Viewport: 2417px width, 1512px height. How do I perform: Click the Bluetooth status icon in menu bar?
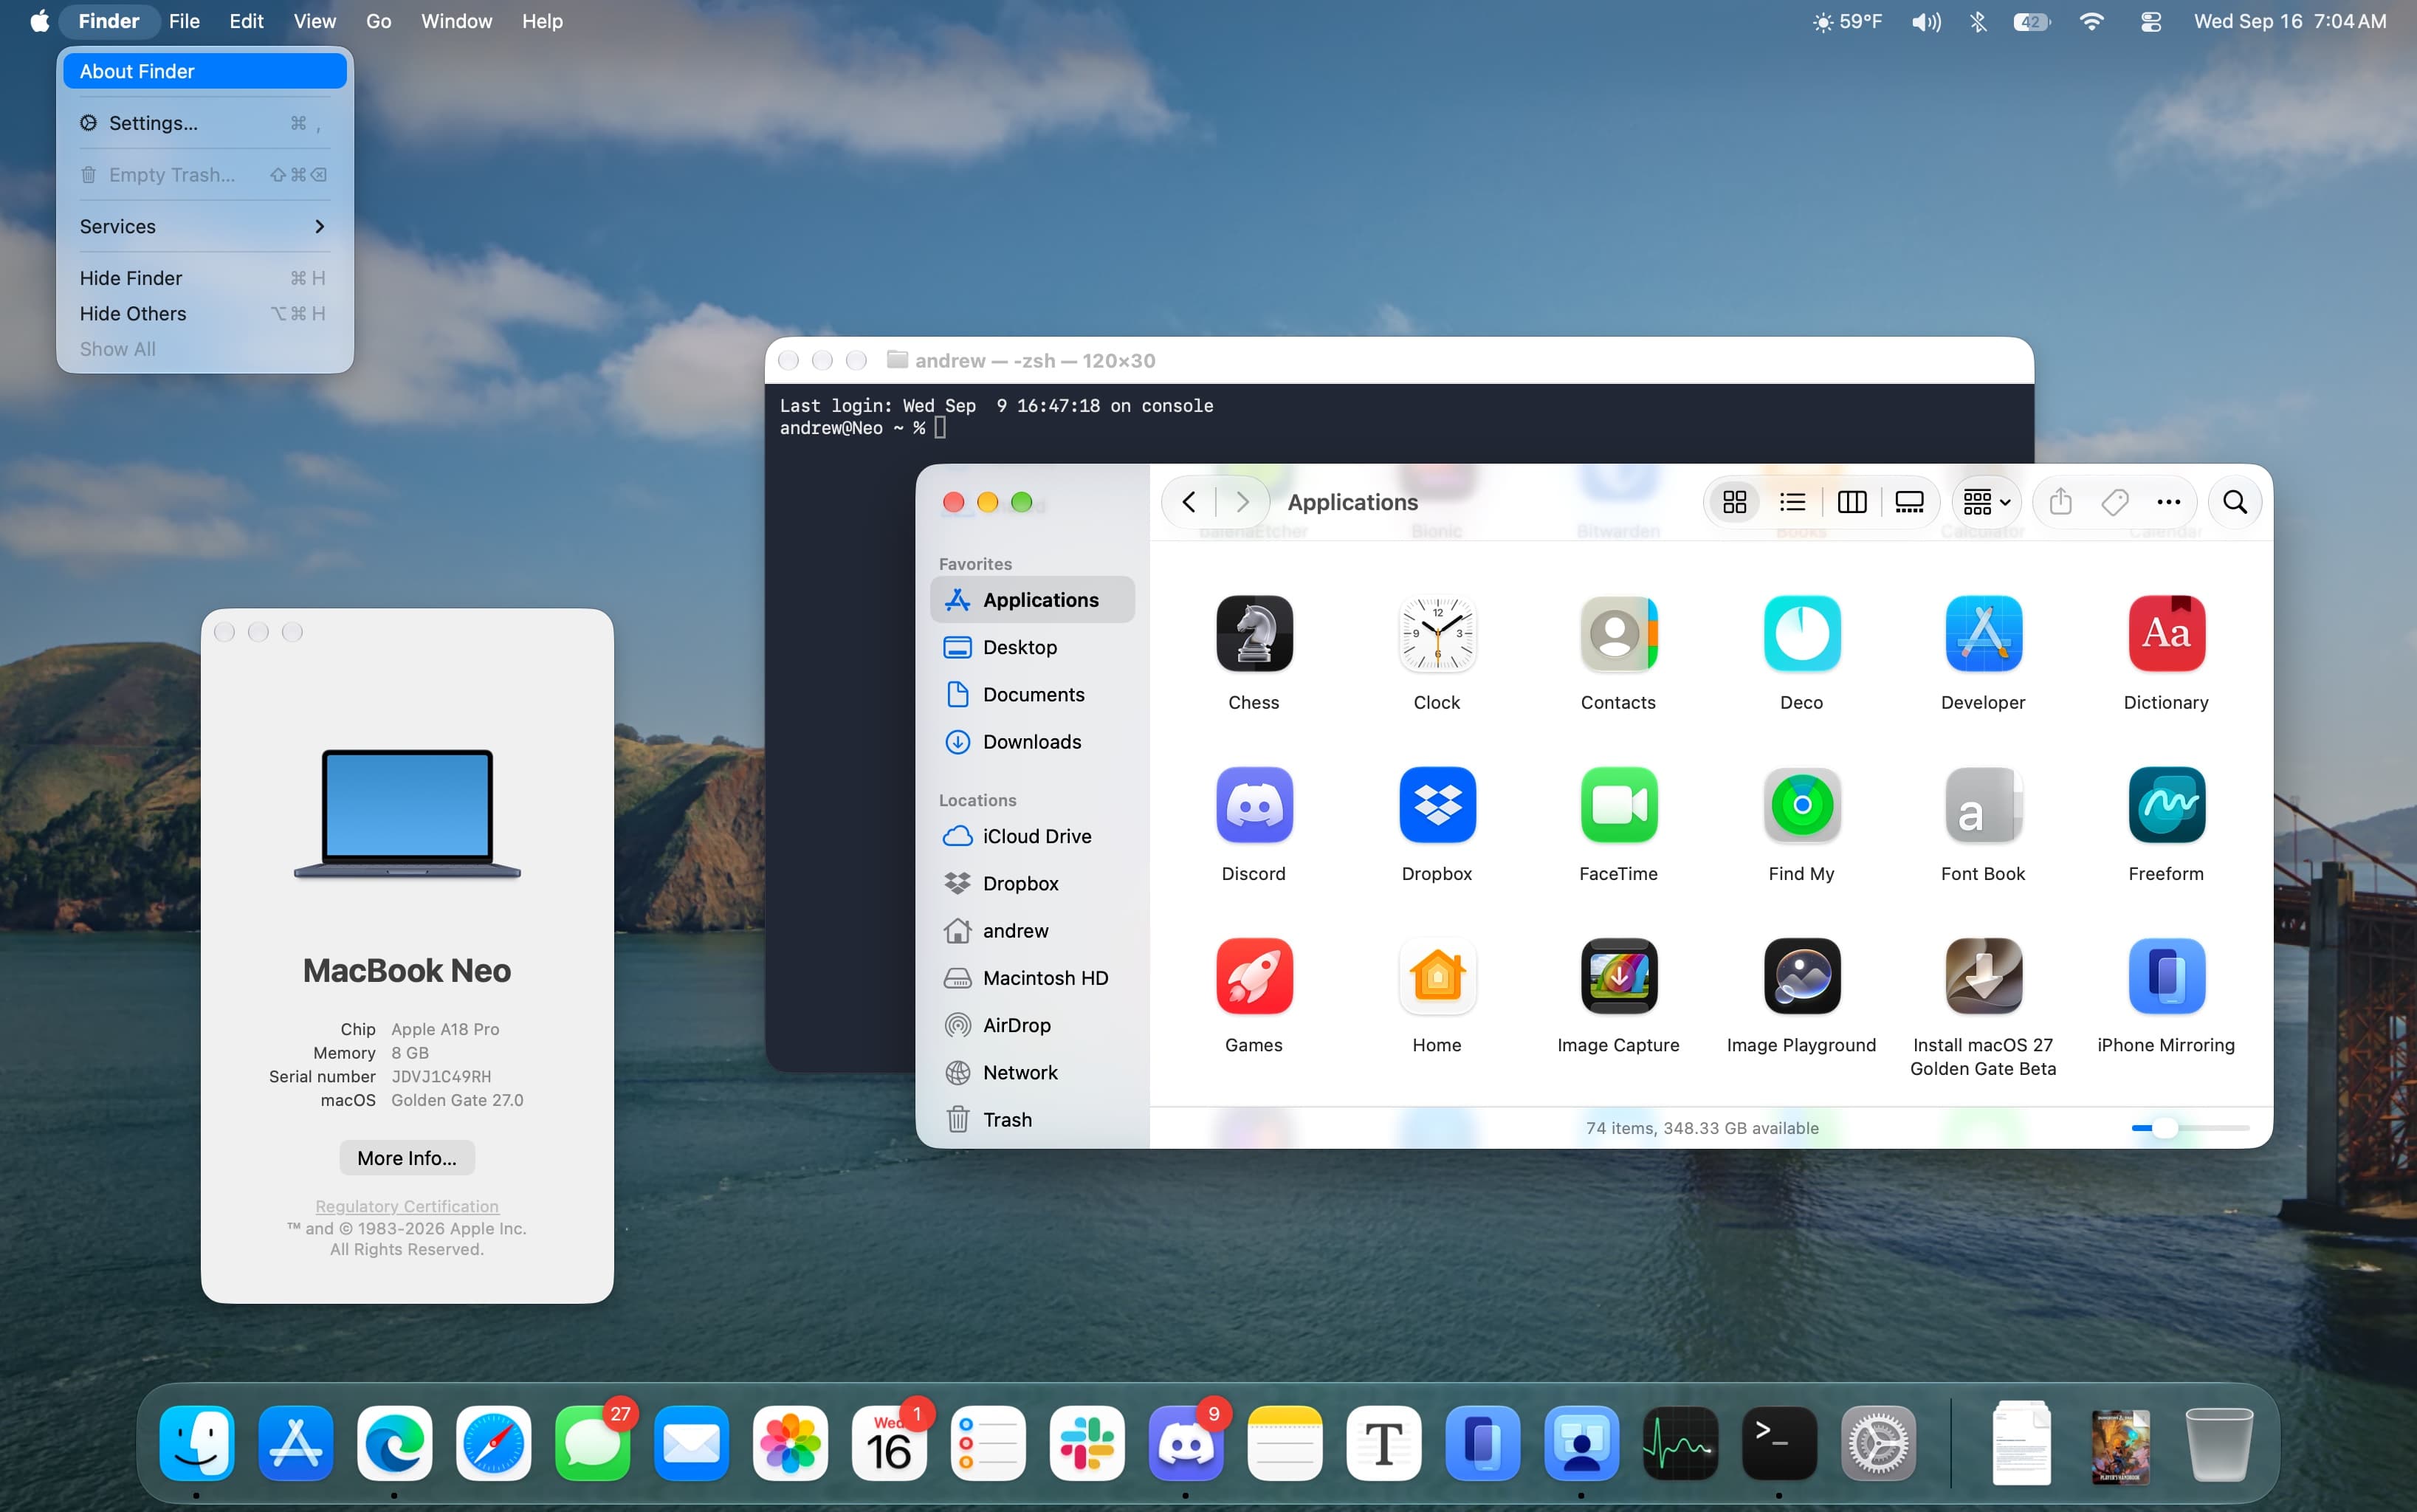click(x=1978, y=21)
